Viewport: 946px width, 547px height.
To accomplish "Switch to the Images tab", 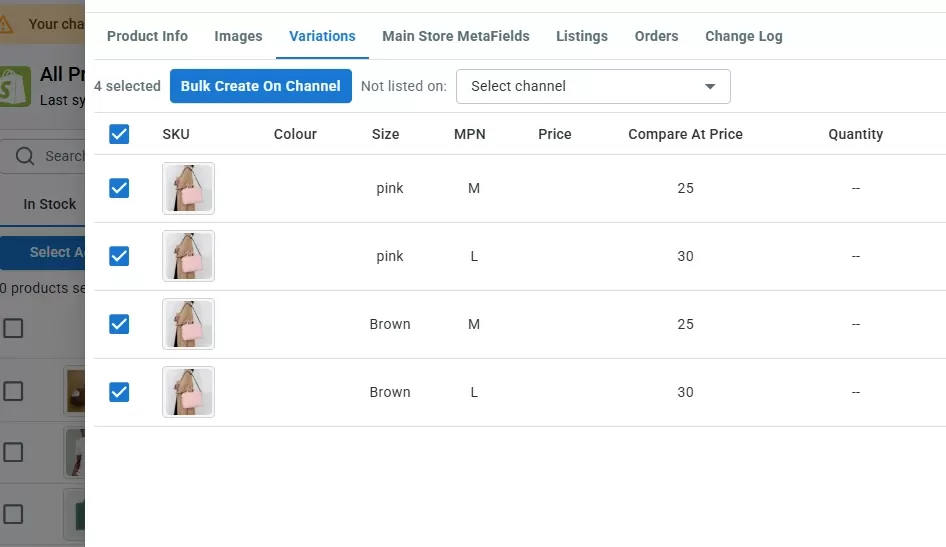I will point(238,36).
